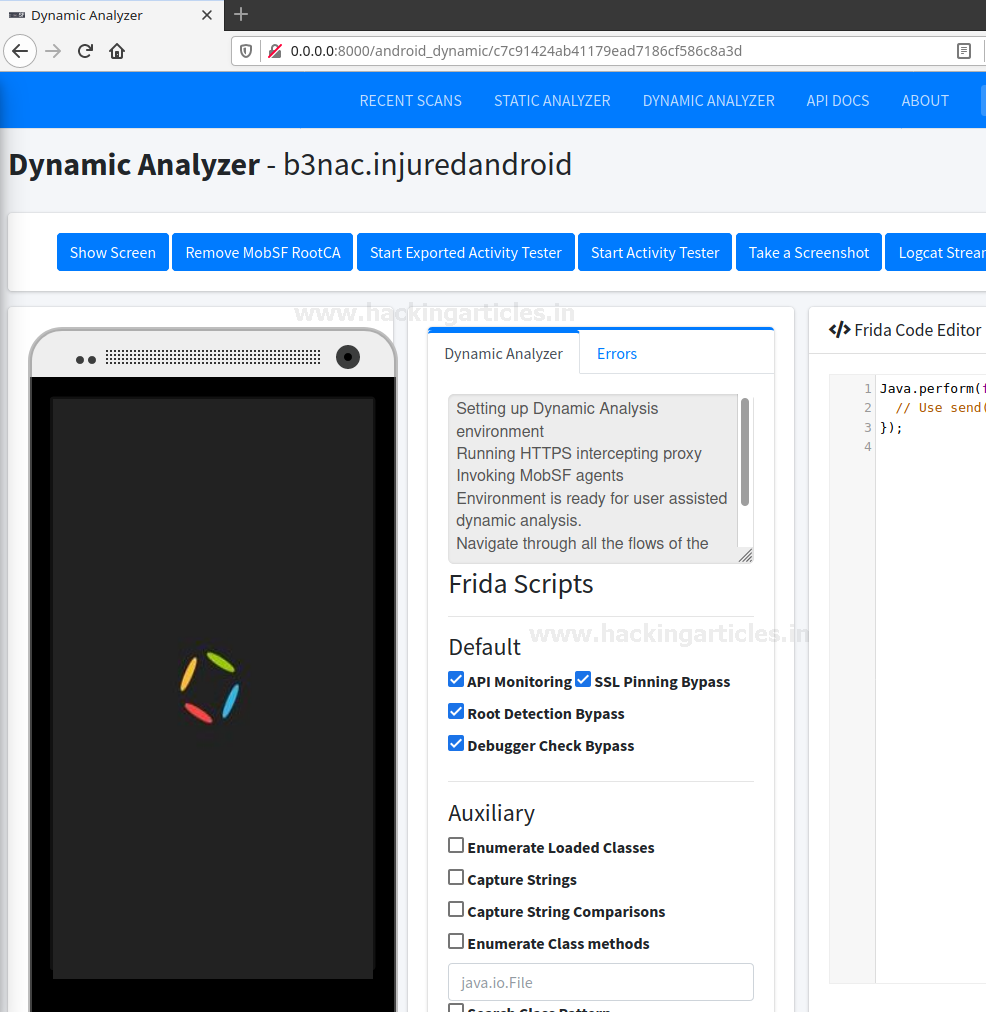
Task: Click Start Activity Tester button
Action: tap(655, 252)
